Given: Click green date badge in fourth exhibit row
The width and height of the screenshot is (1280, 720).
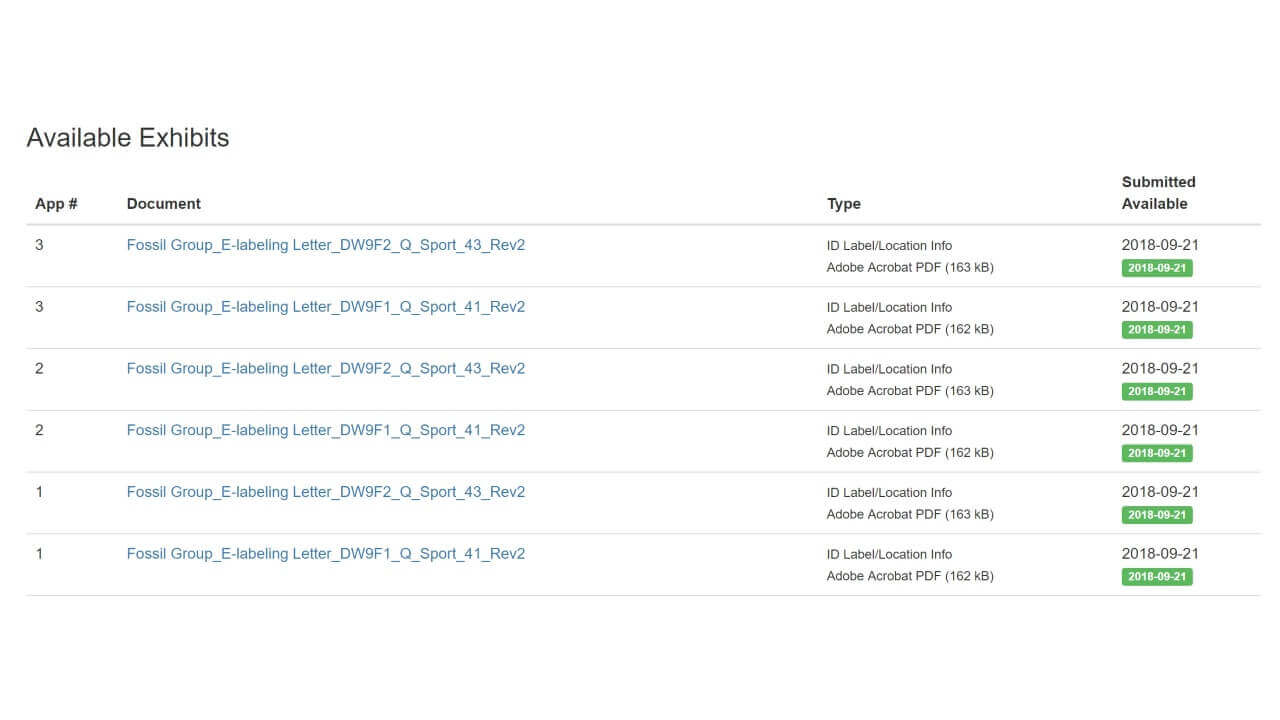Looking at the screenshot, I should coord(1157,453).
